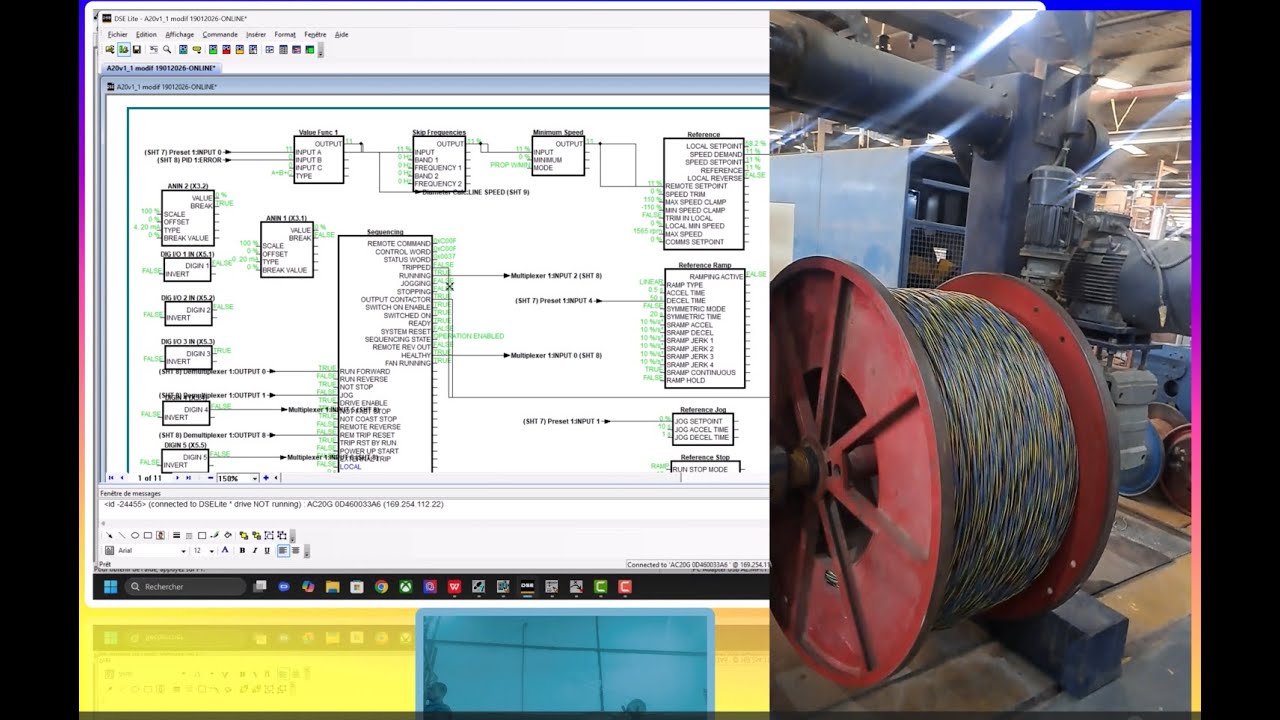Screen dimensions: 1280x720
Task: Select the Skip Frequencies function block
Action: (439, 165)
